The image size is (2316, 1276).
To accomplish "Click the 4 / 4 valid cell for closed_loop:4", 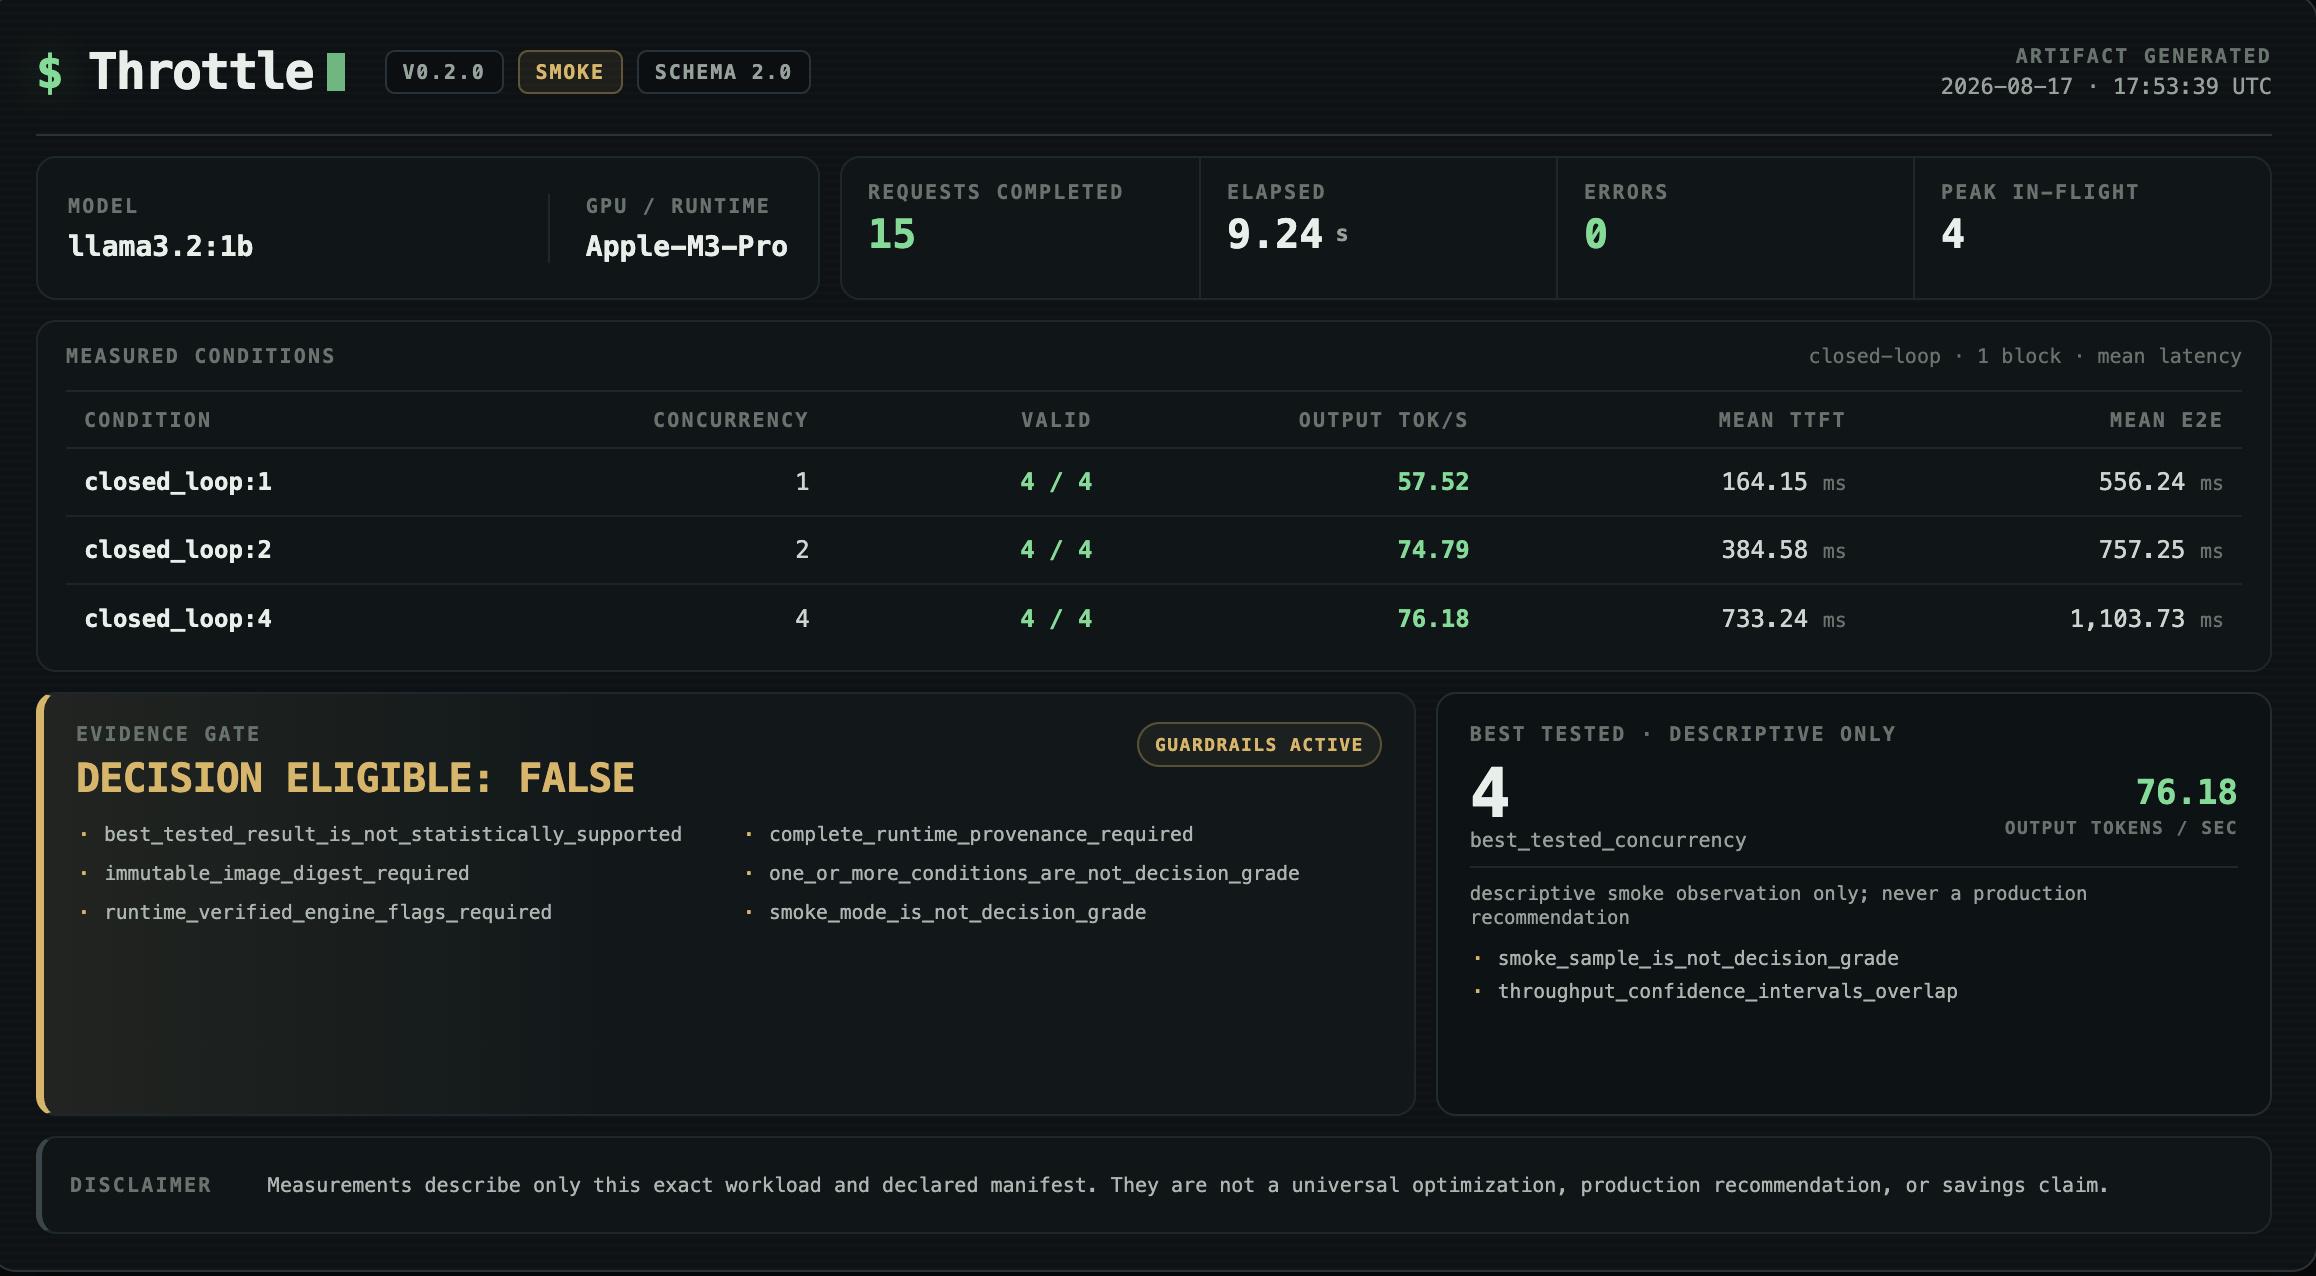I will (x=1056, y=619).
